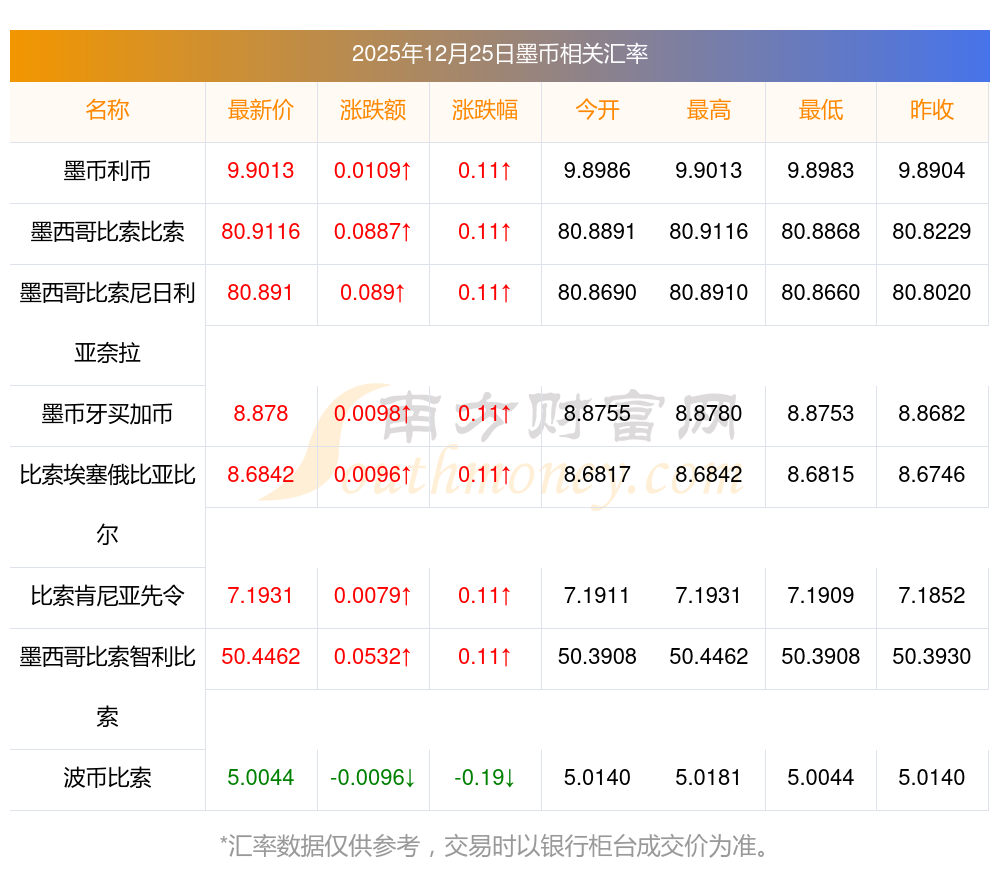1000x877 pixels.
Task: Select the 涨跌额 column header
Action: 373,110
